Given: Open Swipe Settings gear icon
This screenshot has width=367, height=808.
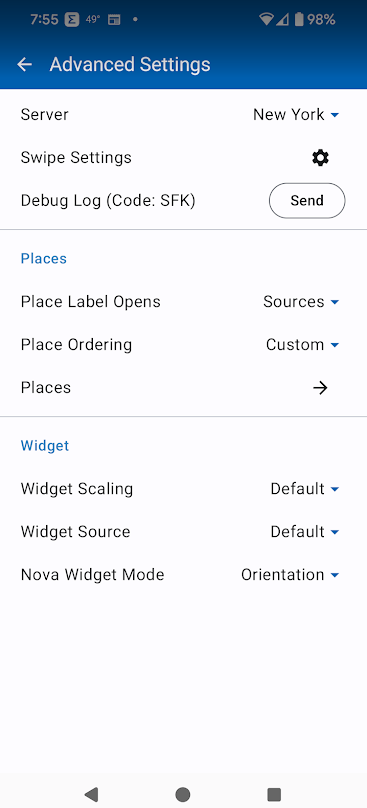Looking at the screenshot, I should 320,158.
